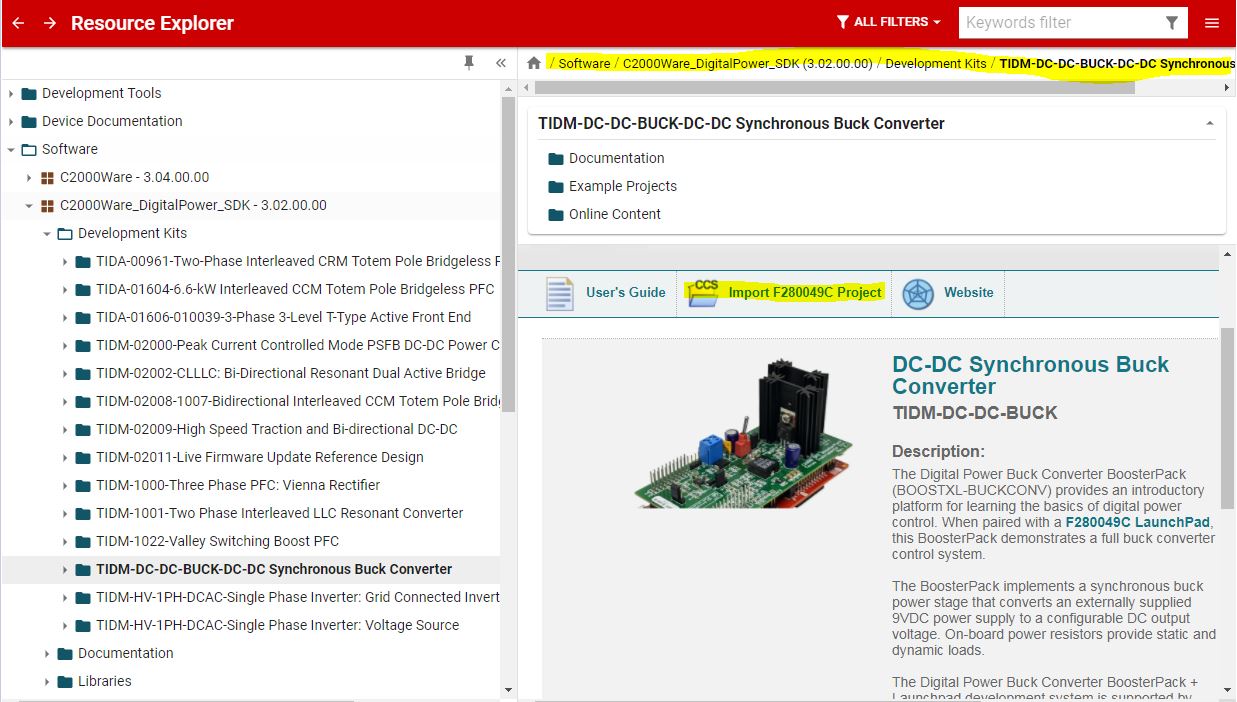Click Import F280049C Project link
This screenshot has height=702, width=1237.
(805, 292)
